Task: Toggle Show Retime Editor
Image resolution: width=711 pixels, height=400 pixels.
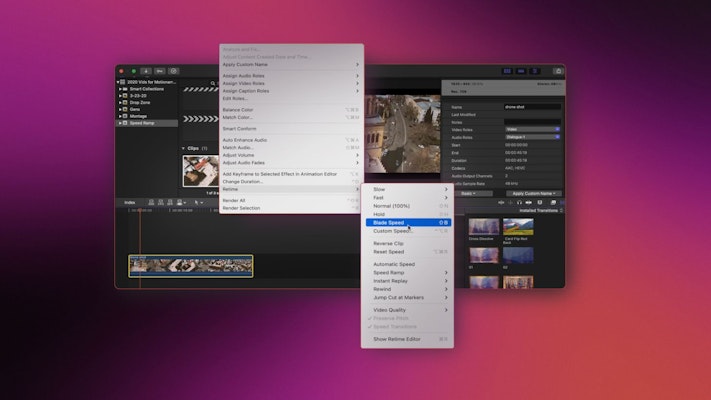Action: [397, 339]
